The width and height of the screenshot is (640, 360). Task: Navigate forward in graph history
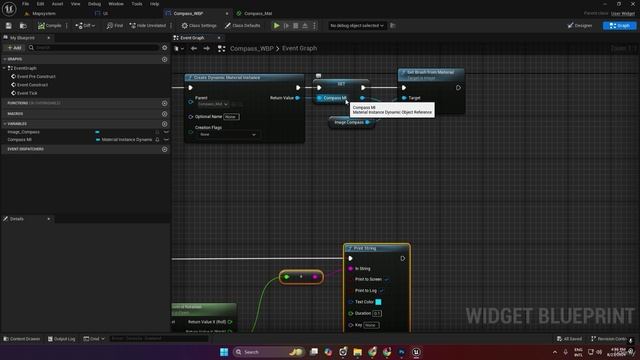[x=207, y=49]
